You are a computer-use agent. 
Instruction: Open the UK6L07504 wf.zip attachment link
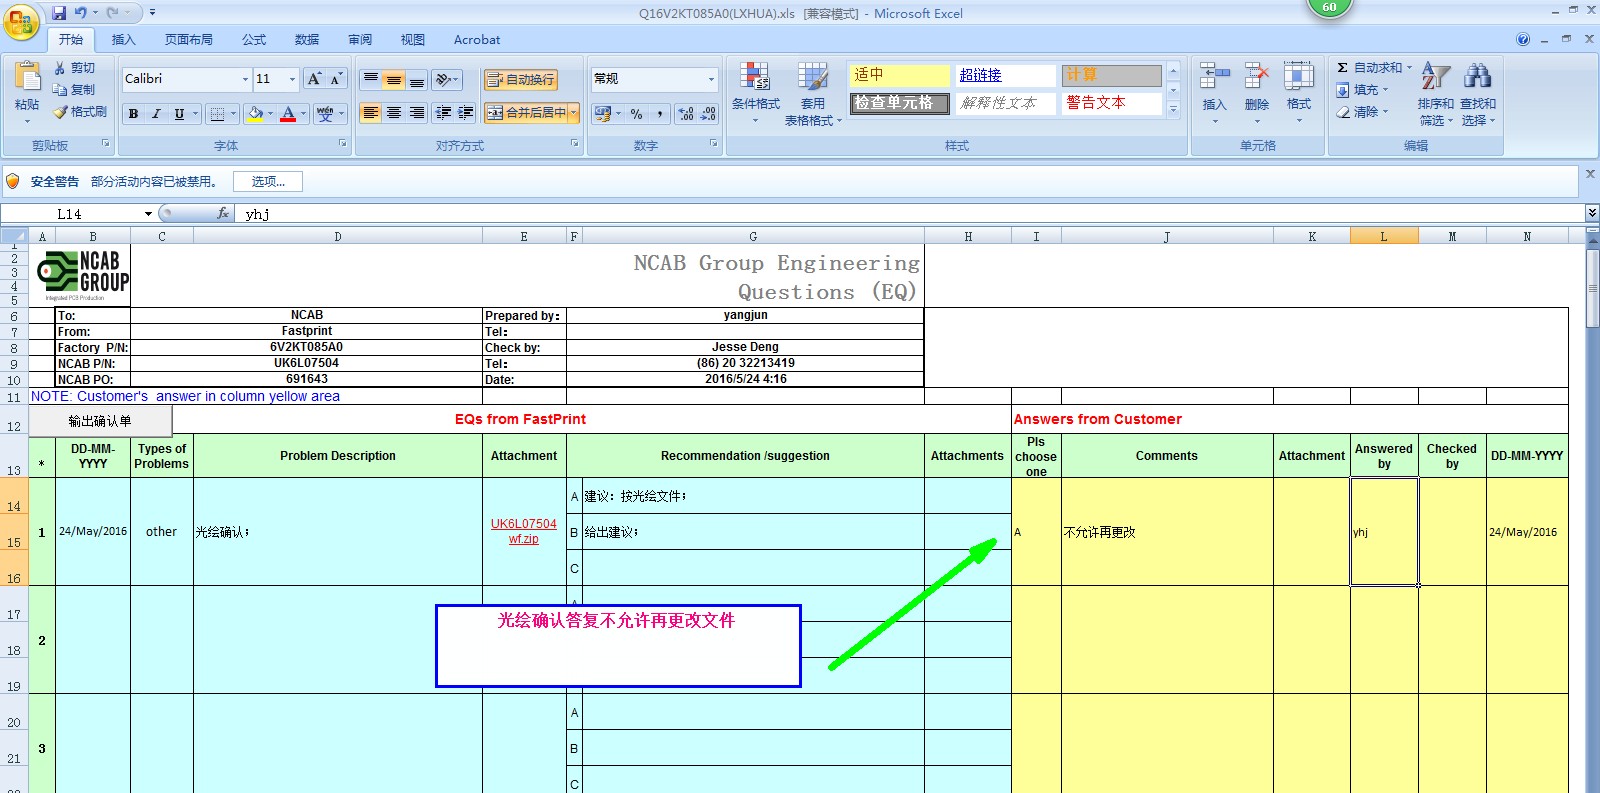pos(523,531)
